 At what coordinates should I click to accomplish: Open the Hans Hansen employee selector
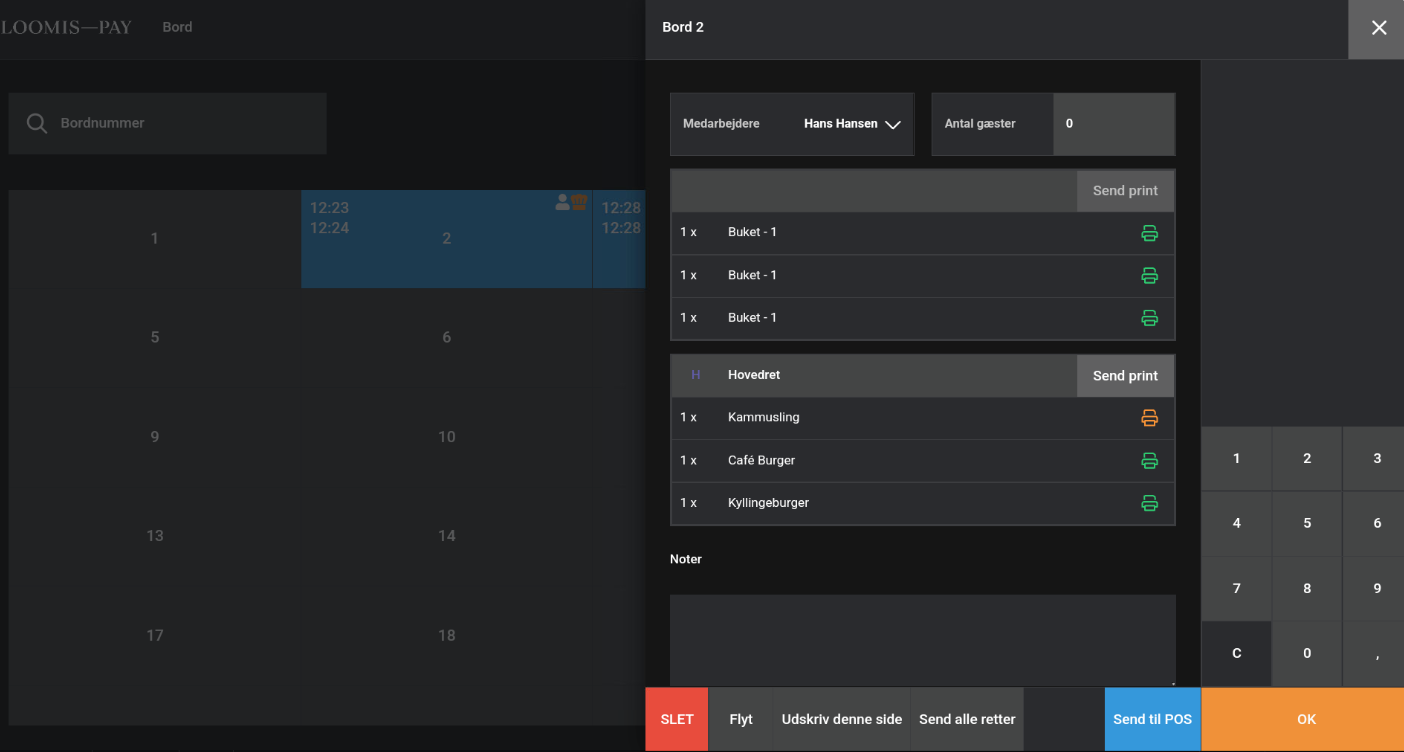point(840,124)
